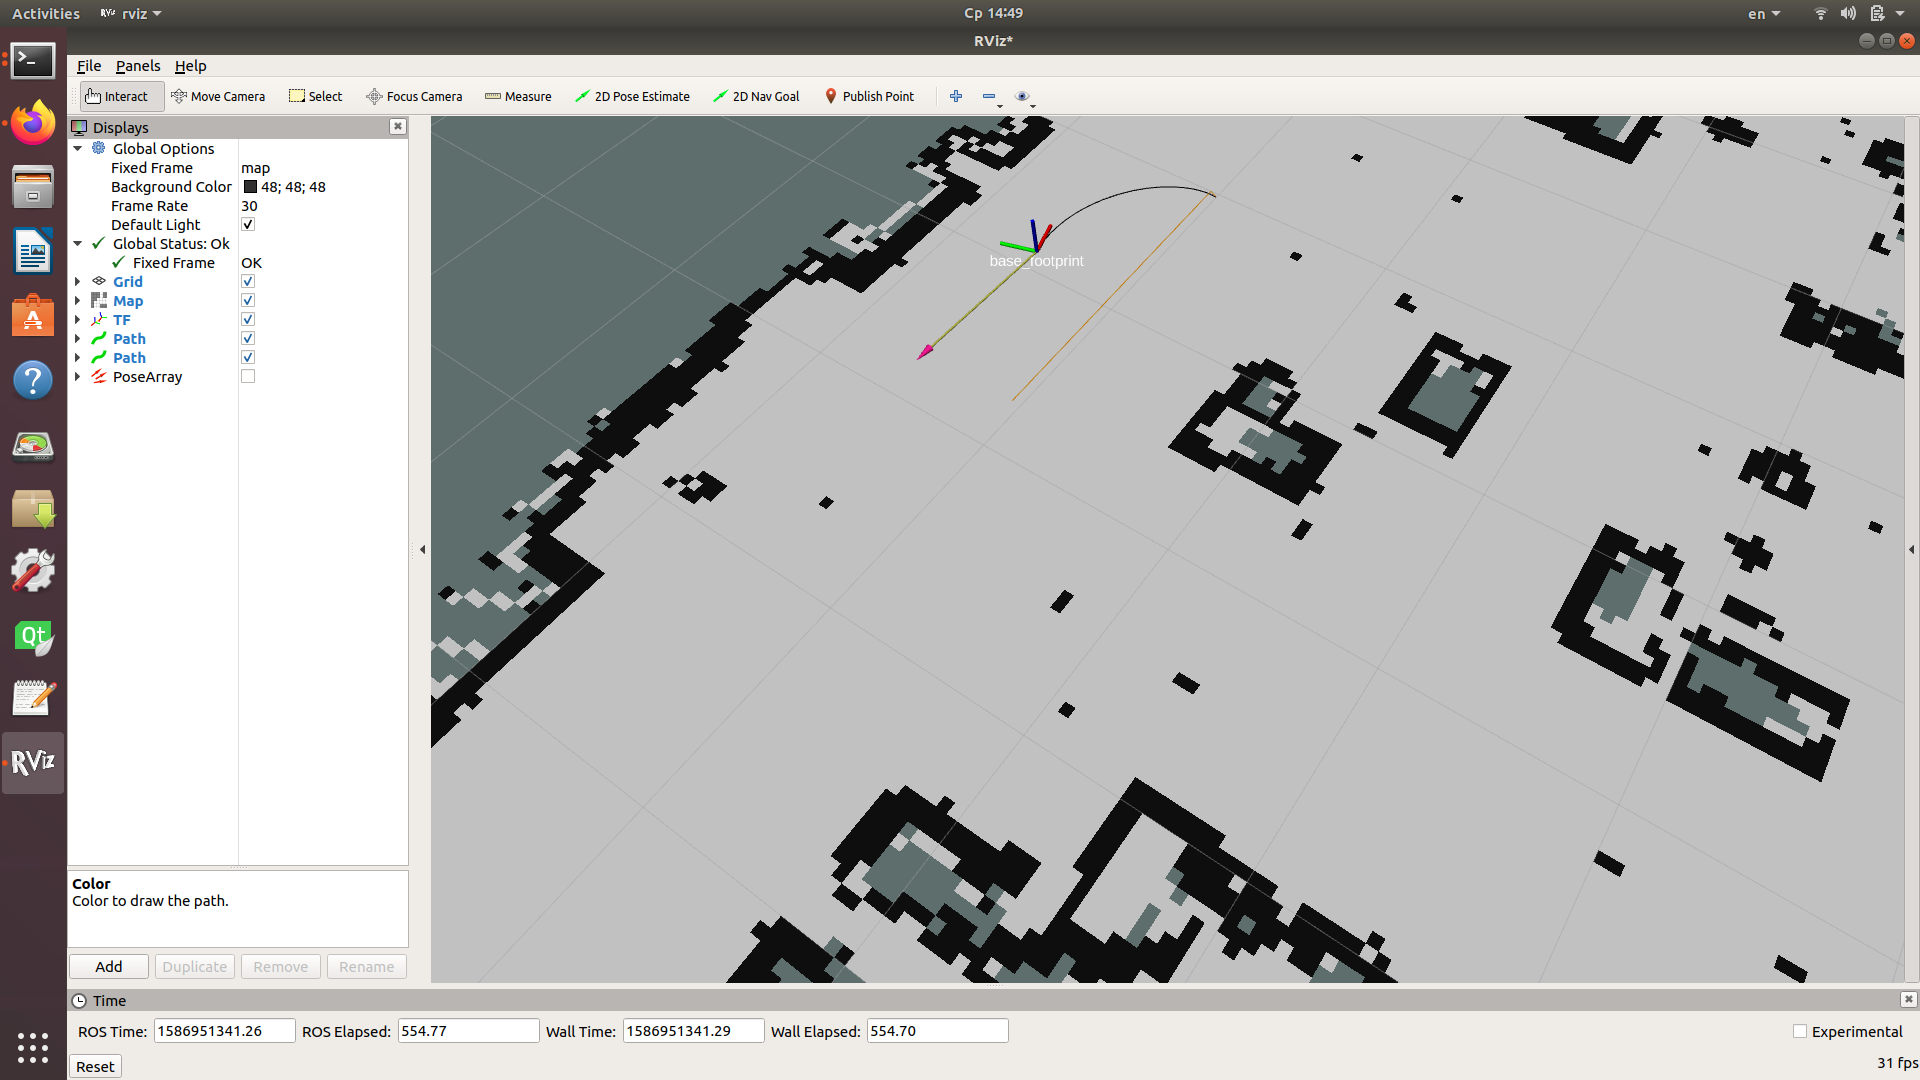The height and width of the screenshot is (1080, 1920).
Task: Collapse Global Status tree node
Action: click(x=78, y=244)
